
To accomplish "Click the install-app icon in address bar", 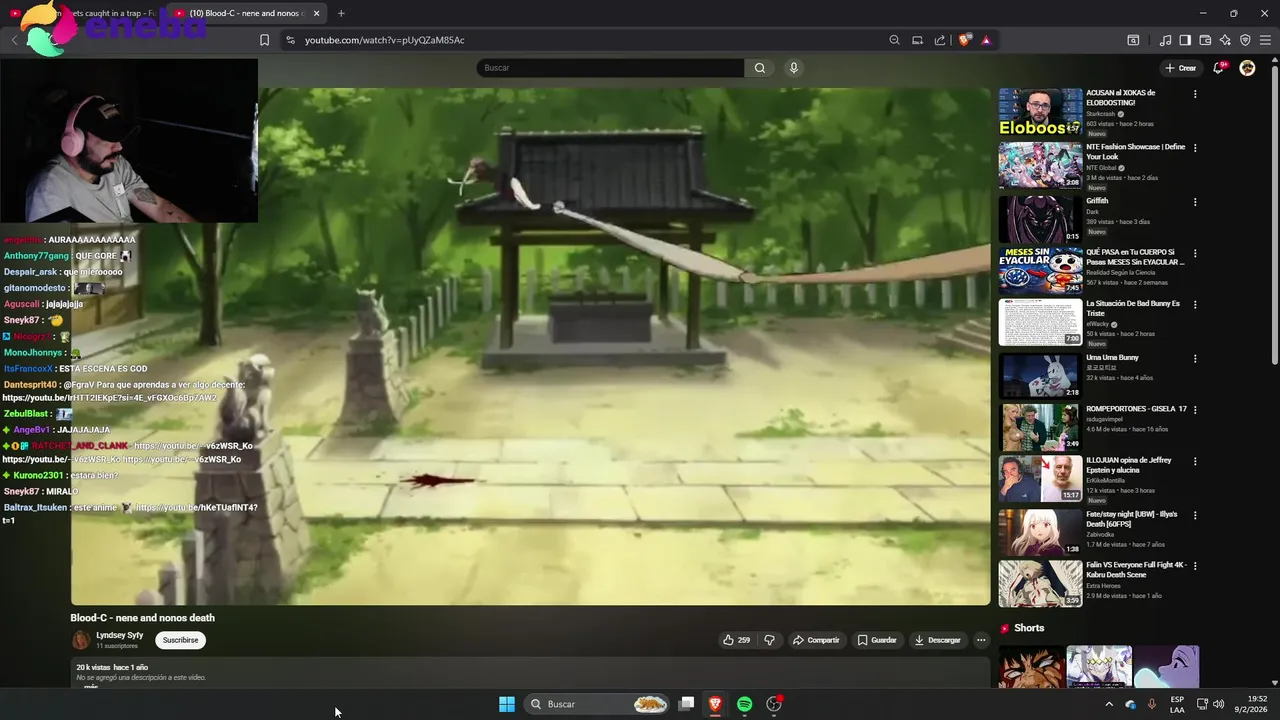I will pyautogui.click(x=917, y=40).
